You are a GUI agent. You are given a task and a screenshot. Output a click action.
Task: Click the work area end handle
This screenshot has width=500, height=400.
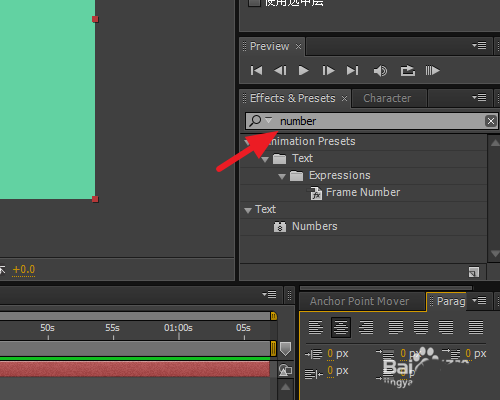tap(273, 348)
